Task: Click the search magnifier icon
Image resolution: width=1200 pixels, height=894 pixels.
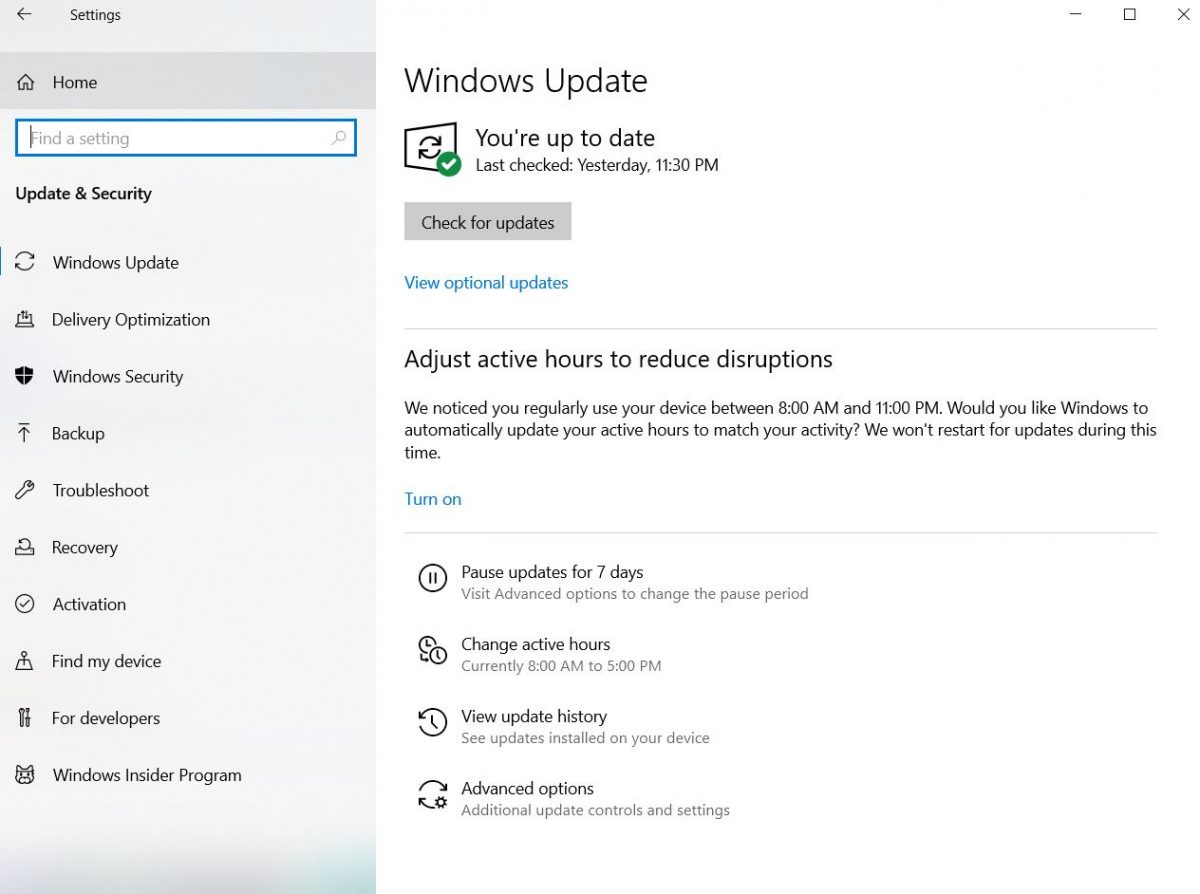Action: (x=339, y=138)
